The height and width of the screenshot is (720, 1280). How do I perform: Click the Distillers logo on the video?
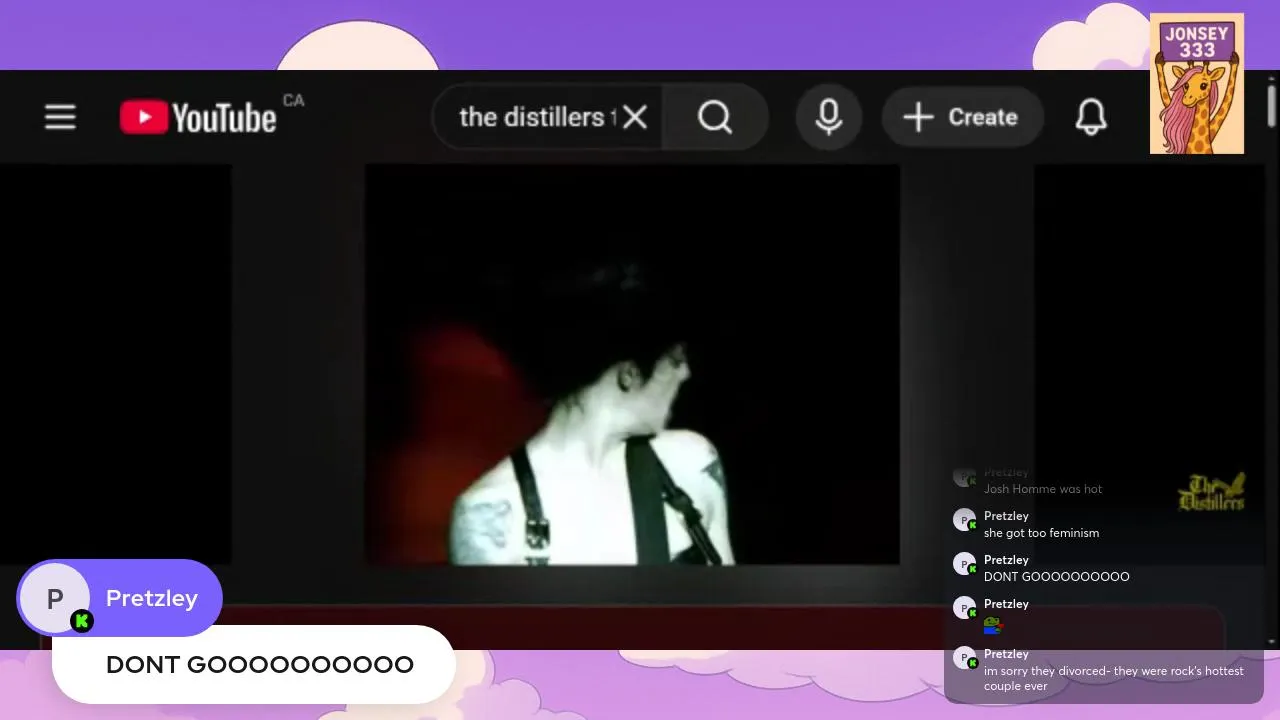(1212, 492)
